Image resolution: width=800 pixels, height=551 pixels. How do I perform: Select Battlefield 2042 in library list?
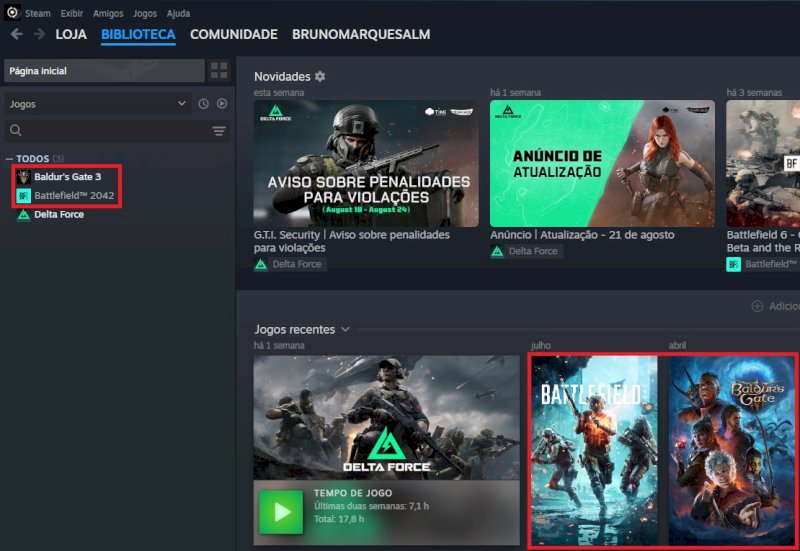(74, 195)
